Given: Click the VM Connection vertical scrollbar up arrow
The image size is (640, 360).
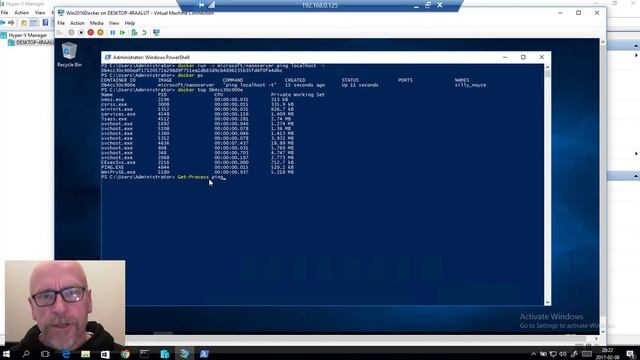Looking at the screenshot, I should pyautogui.click(x=602, y=42).
